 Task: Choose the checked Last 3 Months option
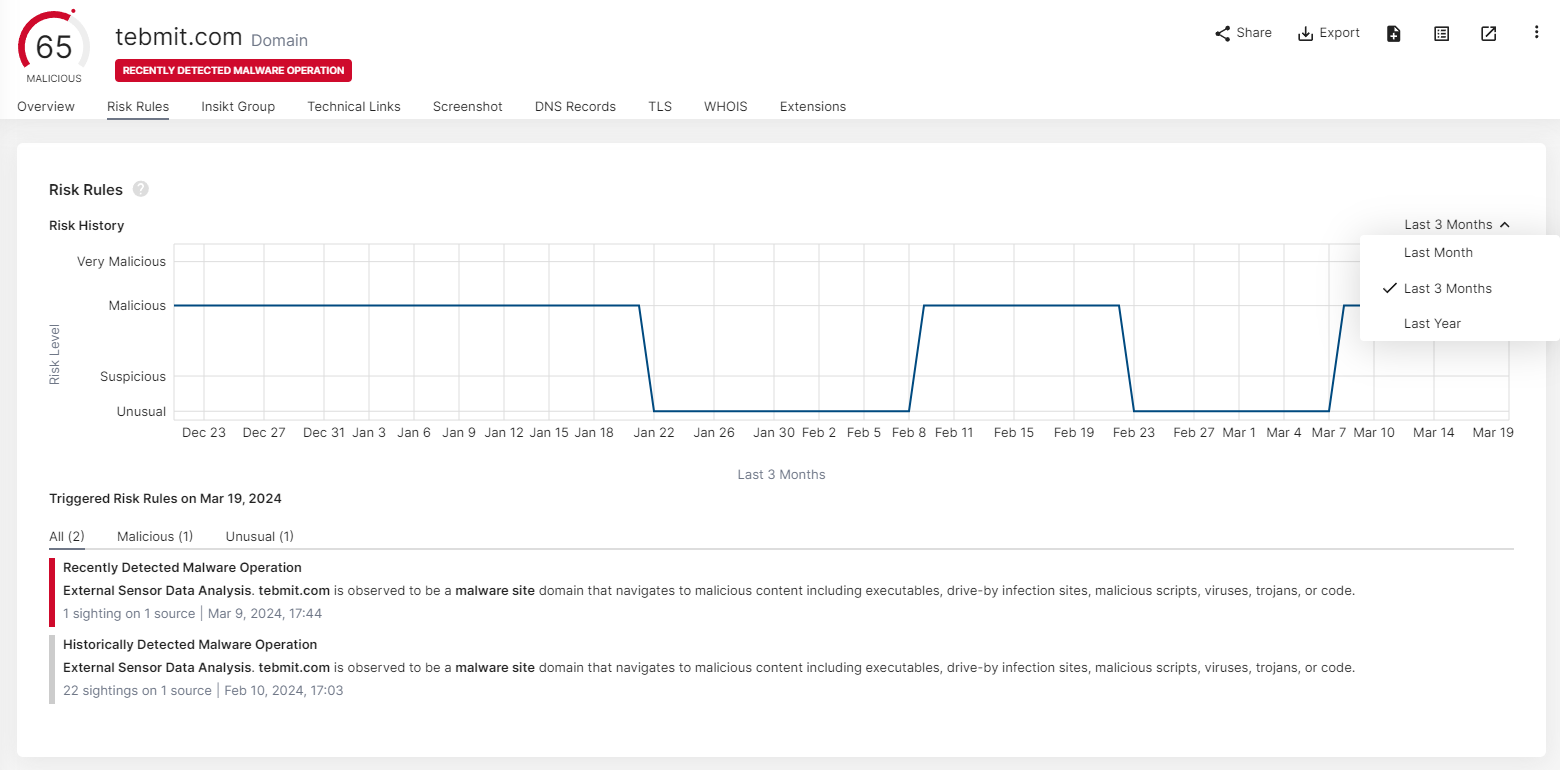click(x=1447, y=288)
